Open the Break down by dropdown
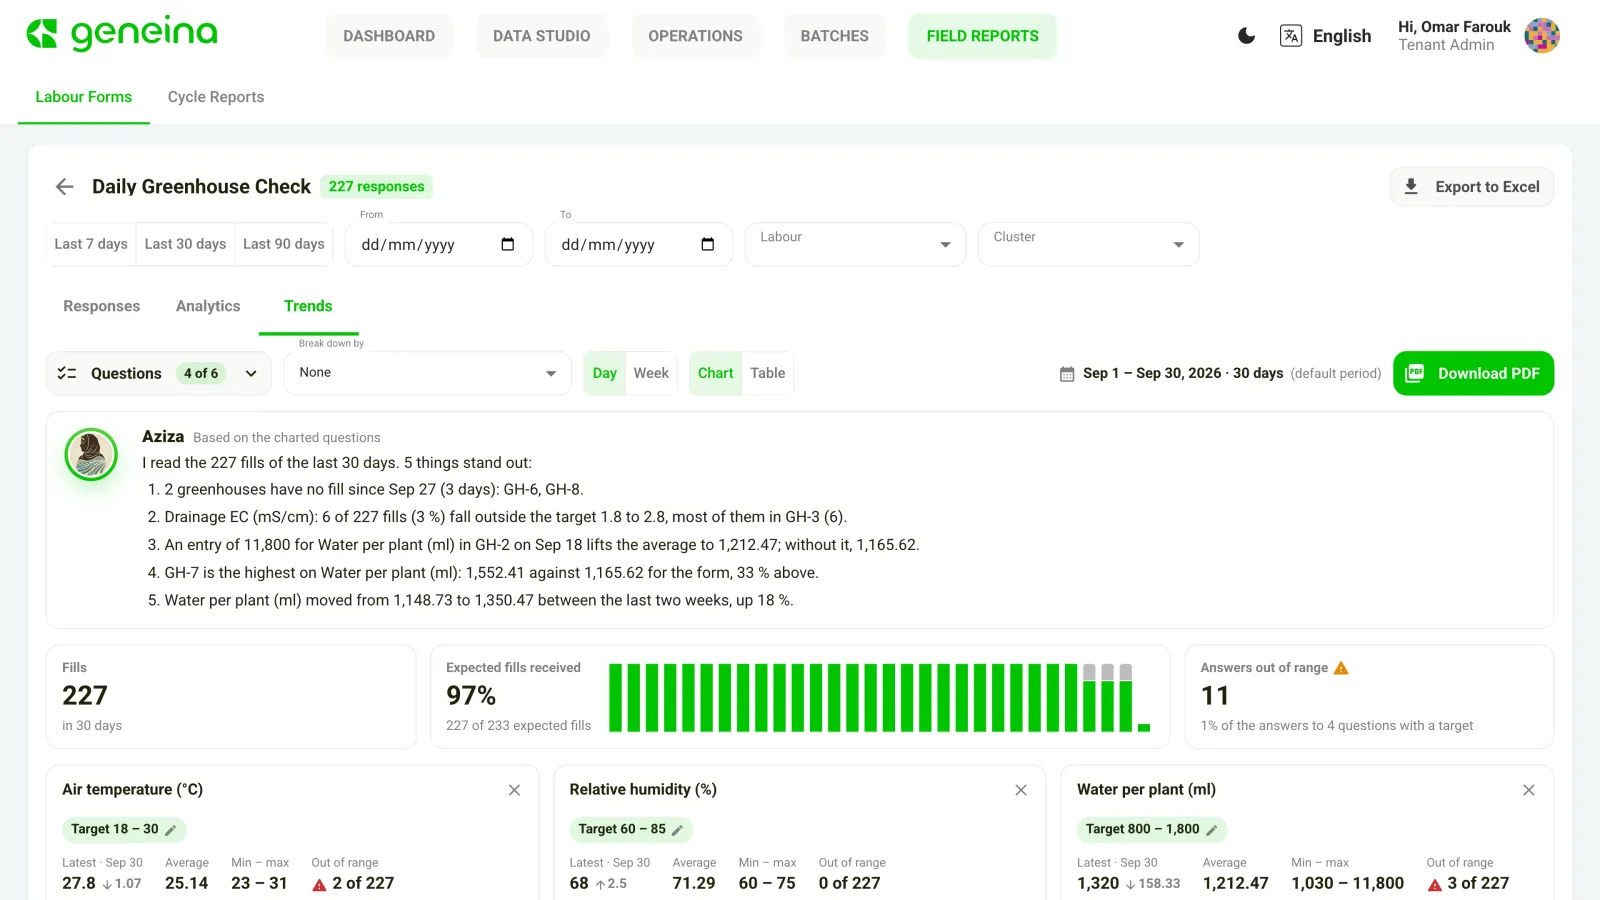 (427, 373)
